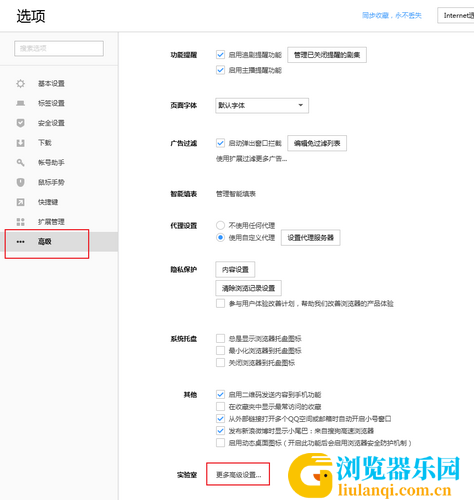The width and height of the screenshot is (474, 500).
Task: Click the 清除浏览记录设置 button
Action: [248, 288]
